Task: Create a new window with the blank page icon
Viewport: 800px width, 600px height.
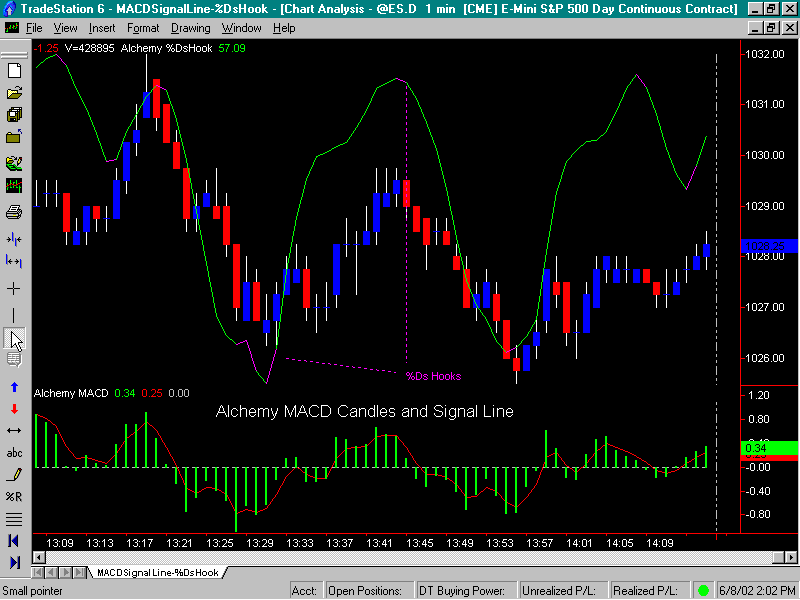Action: coord(14,71)
